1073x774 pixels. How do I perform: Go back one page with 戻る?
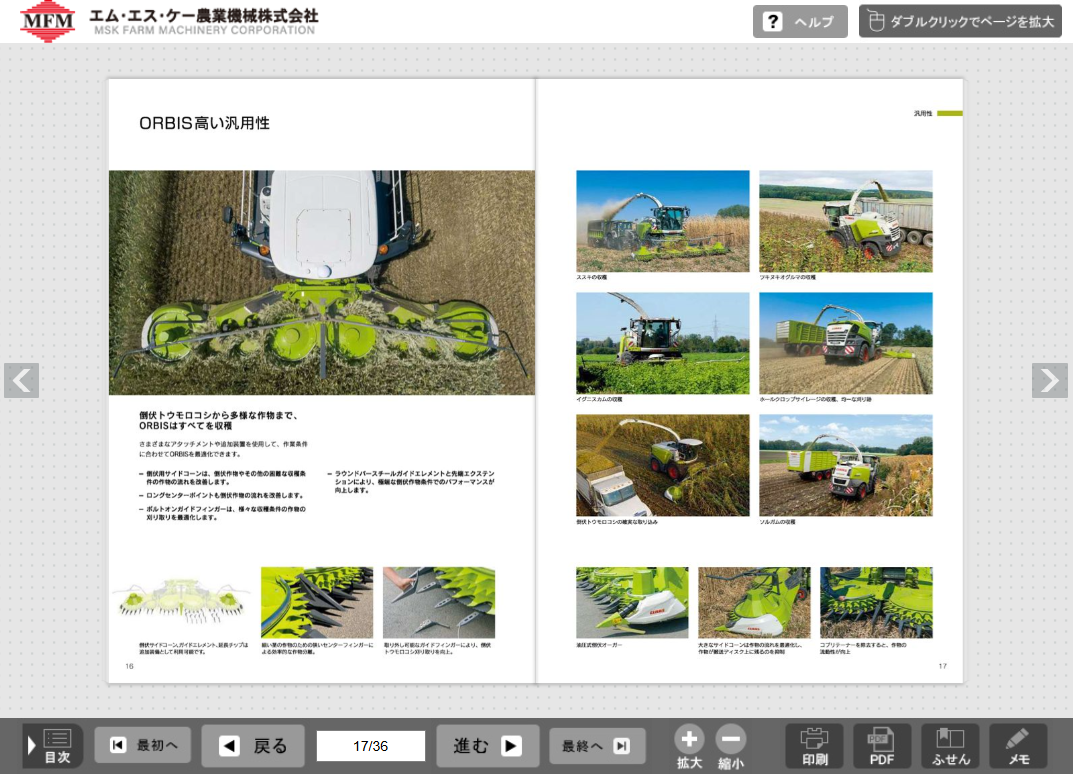tap(253, 745)
